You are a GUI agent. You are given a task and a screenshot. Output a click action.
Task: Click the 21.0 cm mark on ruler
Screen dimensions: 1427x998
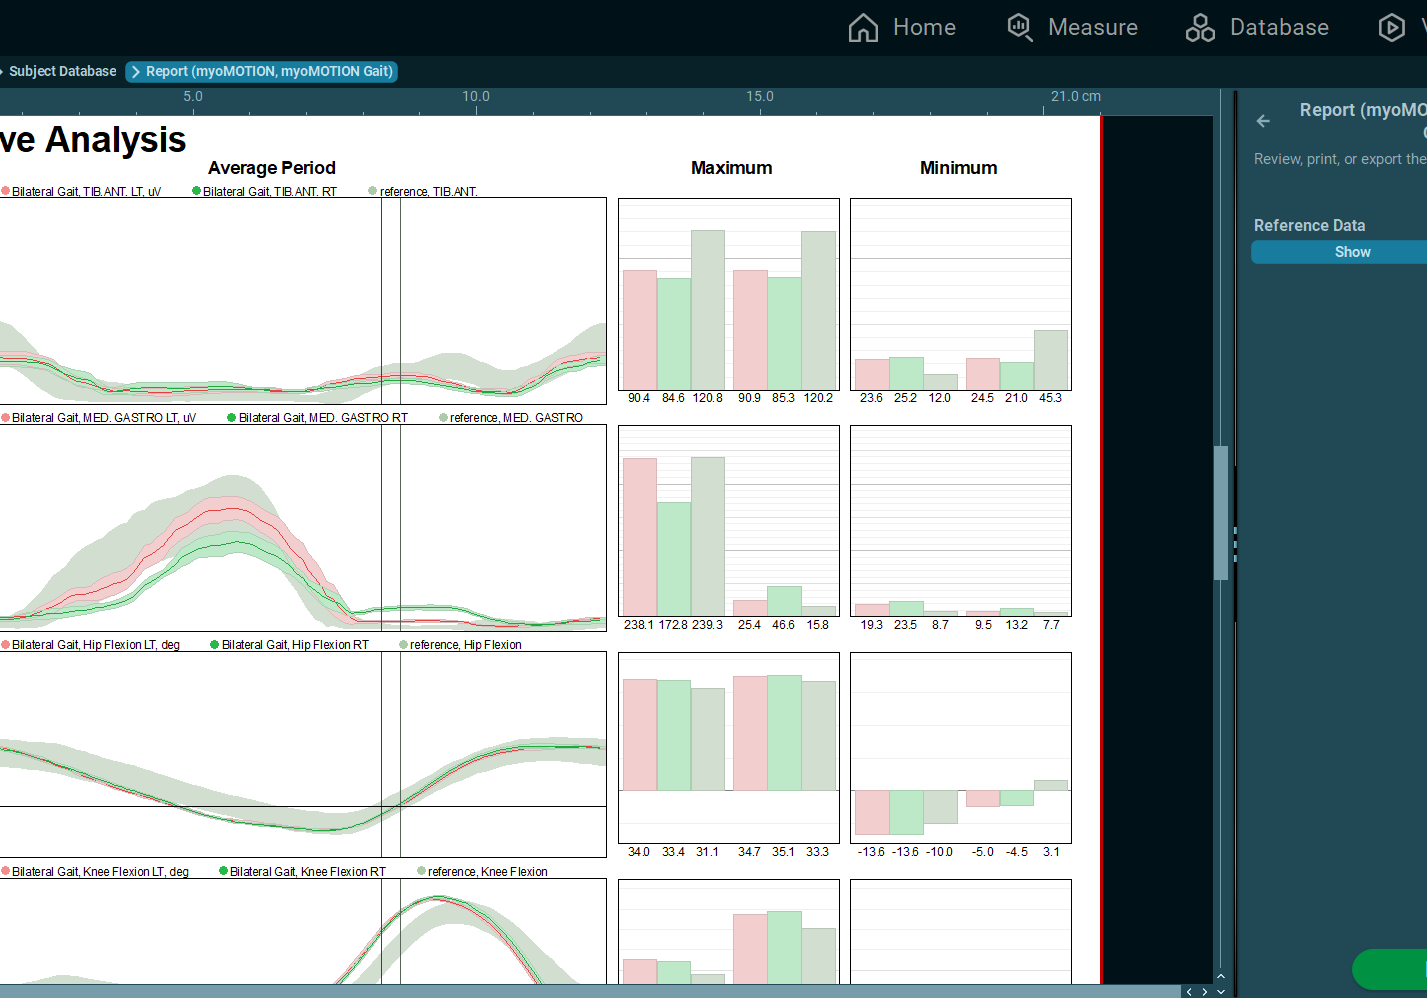[x=1076, y=97]
